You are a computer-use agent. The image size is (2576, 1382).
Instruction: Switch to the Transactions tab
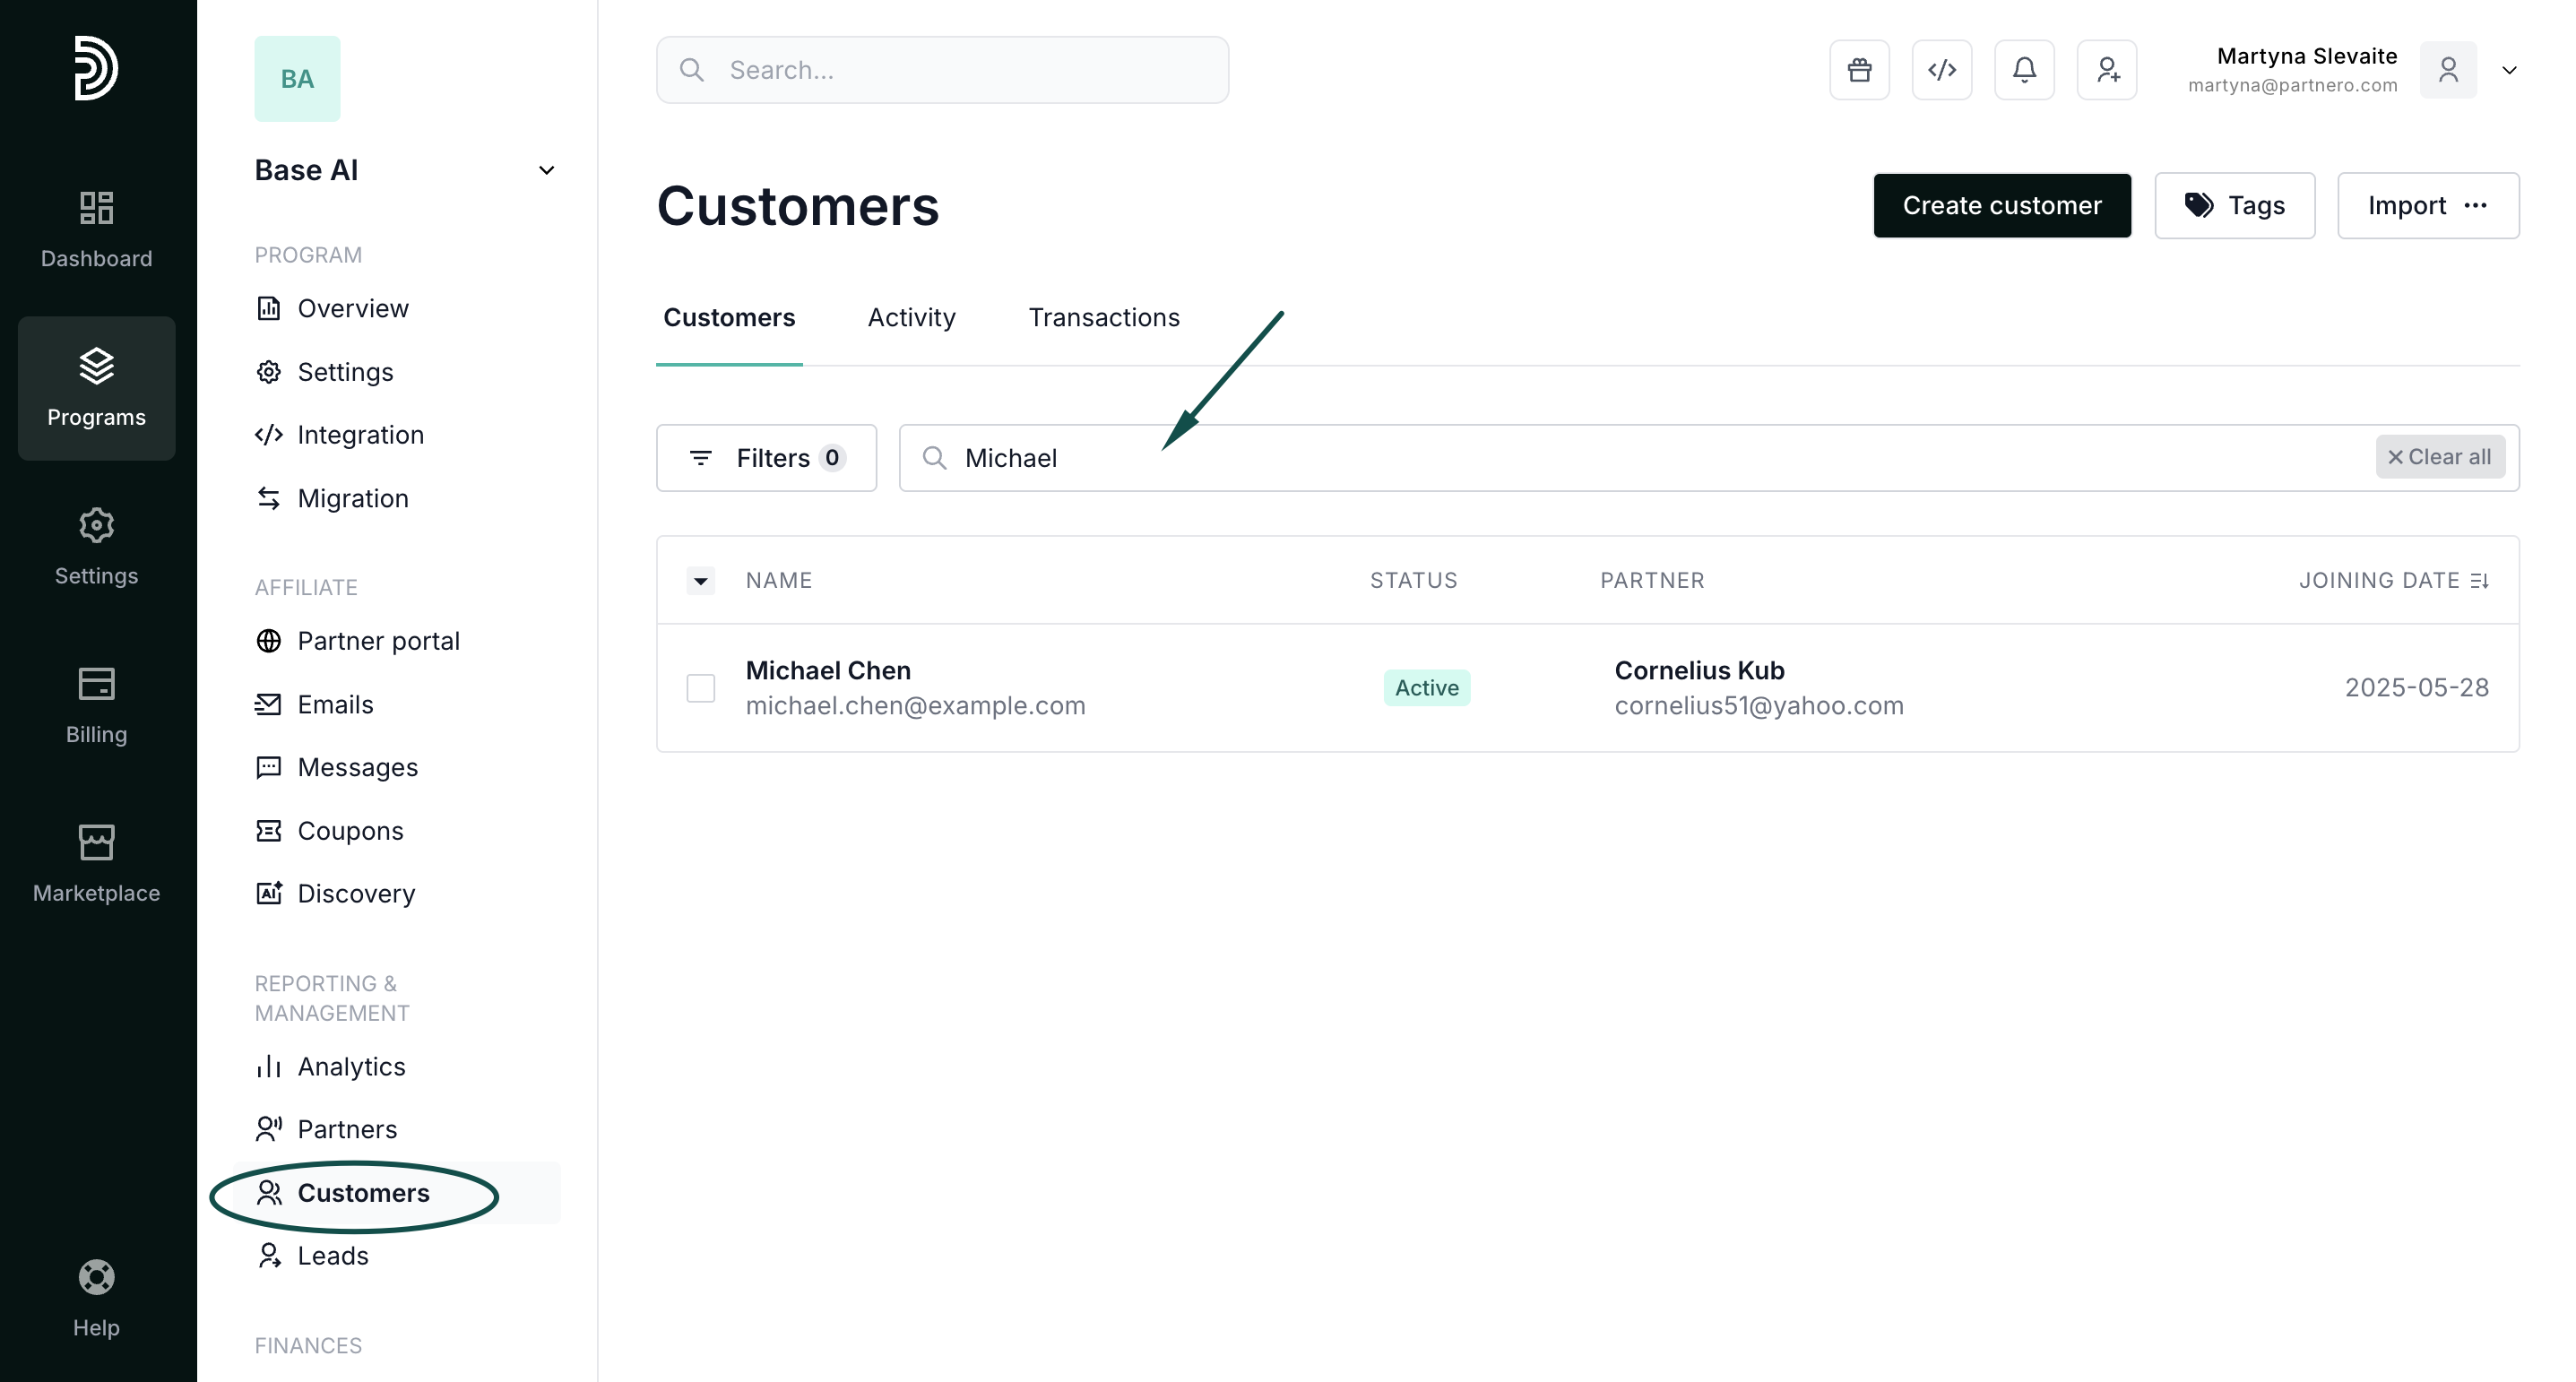pyautogui.click(x=1104, y=317)
